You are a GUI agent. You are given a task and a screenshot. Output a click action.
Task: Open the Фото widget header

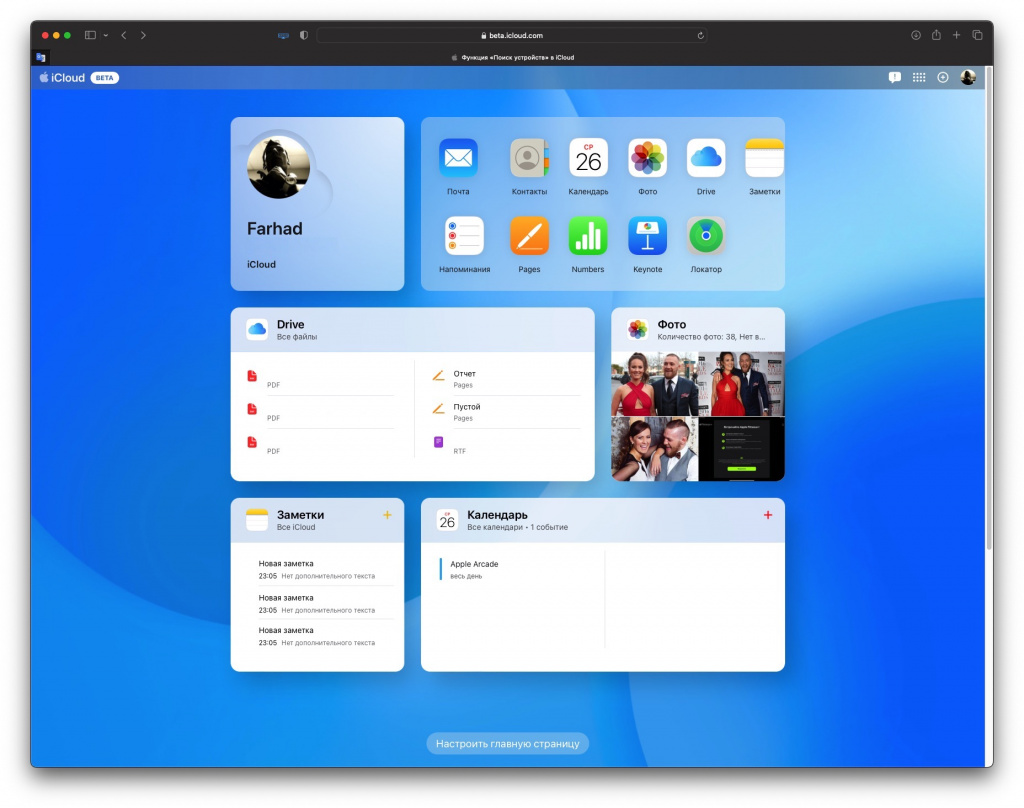tap(698, 330)
